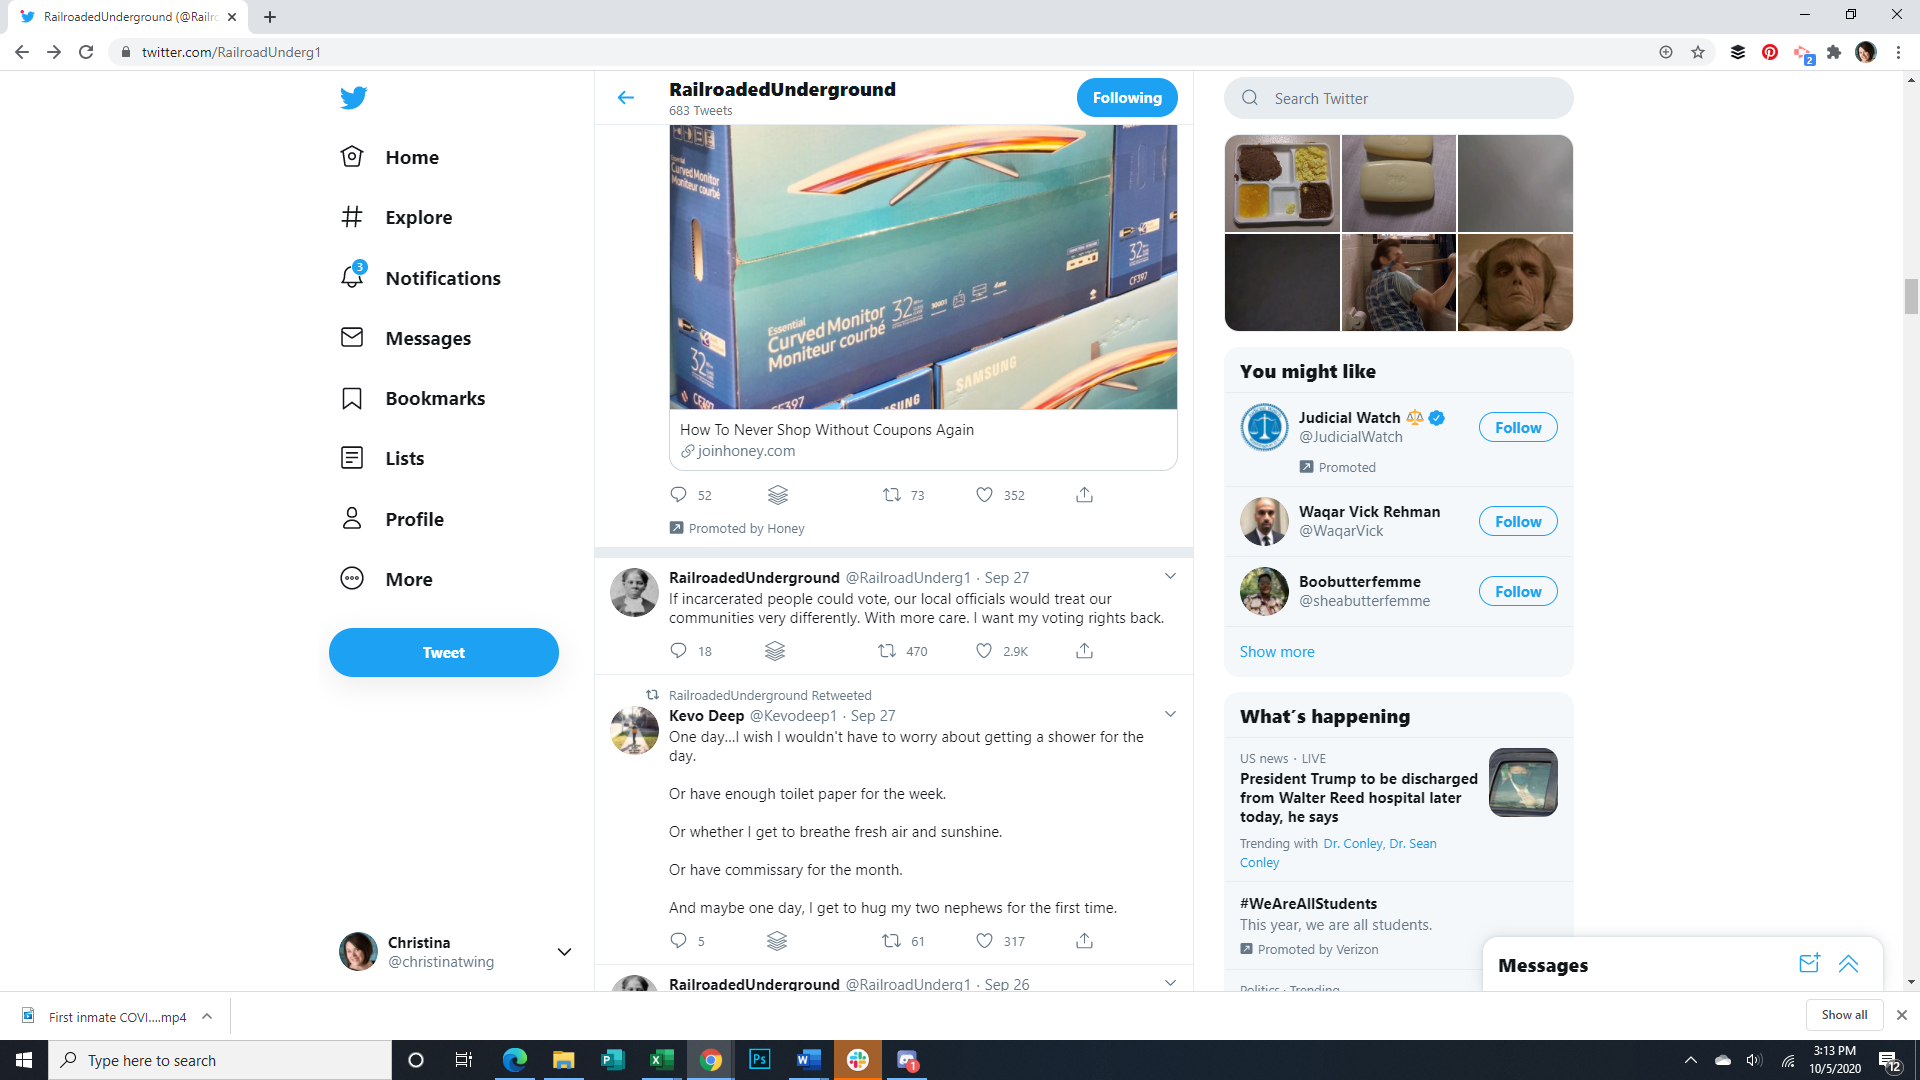Compose new message in Messages drawer

coord(1808,964)
